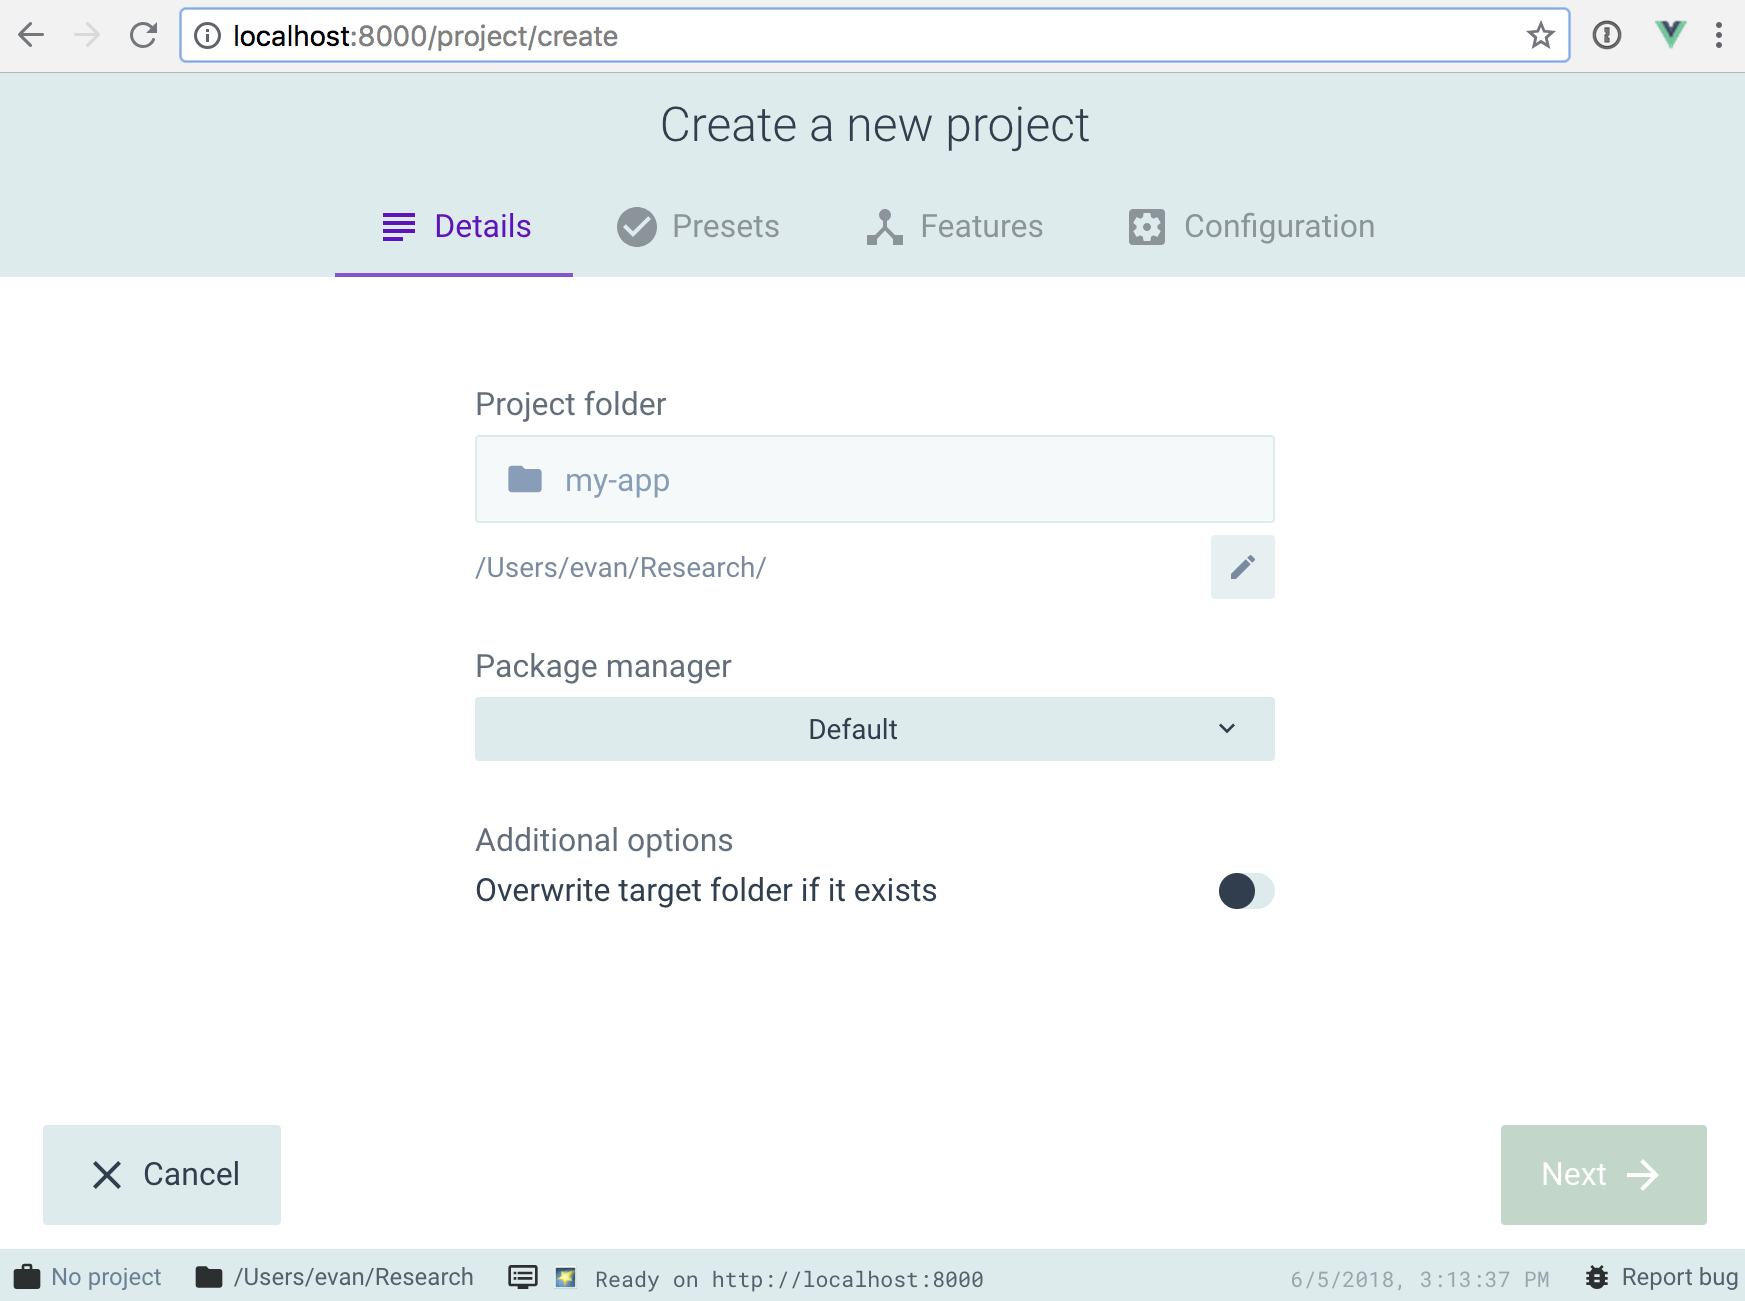This screenshot has width=1745, height=1301.
Task: Proceed with the Next button
Action: click(1603, 1174)
